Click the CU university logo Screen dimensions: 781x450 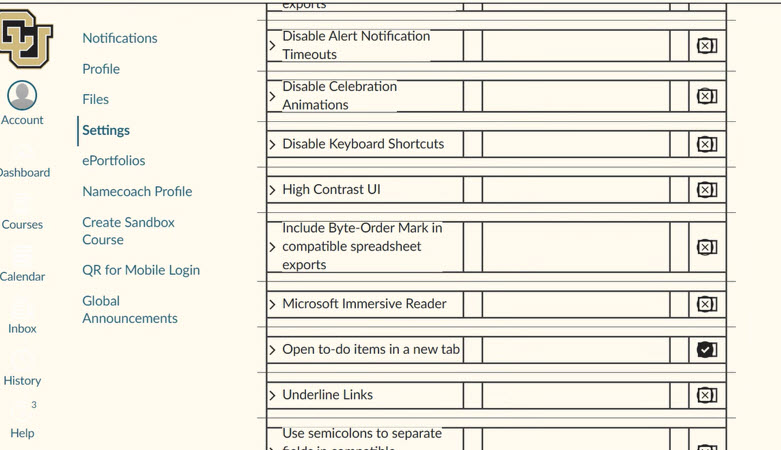[25, 39]
